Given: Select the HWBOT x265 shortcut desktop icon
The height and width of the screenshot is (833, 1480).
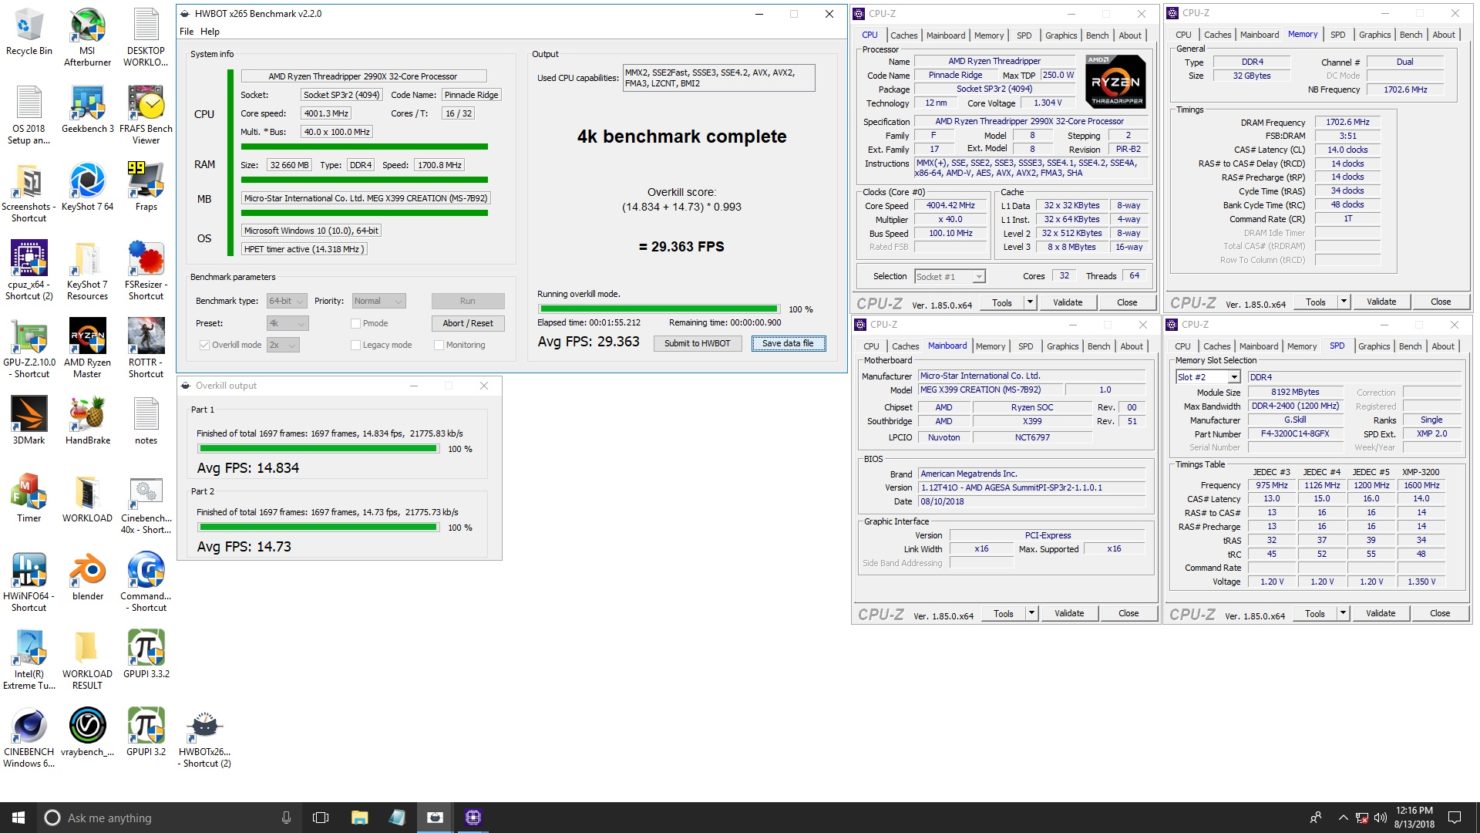Looking at the screenshot, I should tap(205, 740).
